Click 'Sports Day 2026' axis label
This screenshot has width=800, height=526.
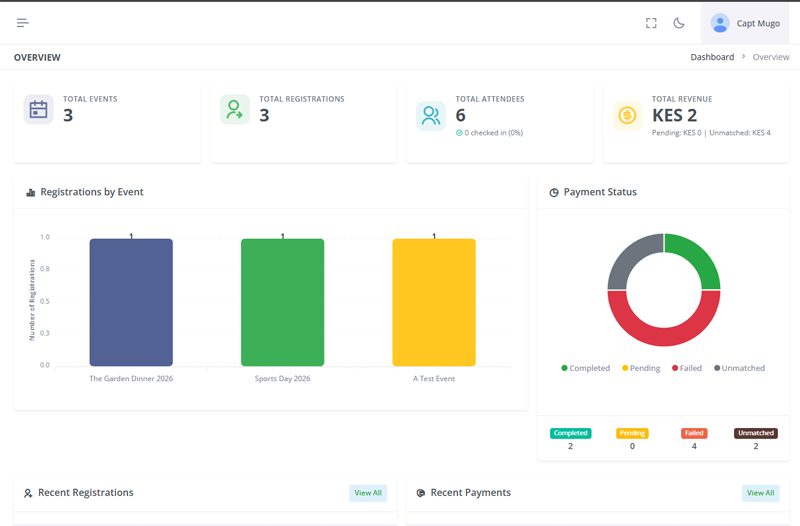click(x=283, y=379)
